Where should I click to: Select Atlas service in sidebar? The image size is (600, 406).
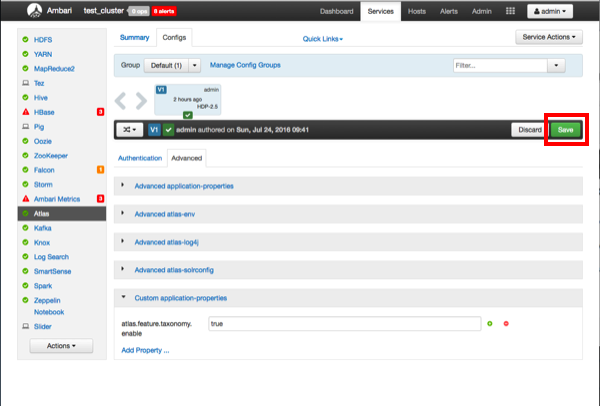click(62, 214)
